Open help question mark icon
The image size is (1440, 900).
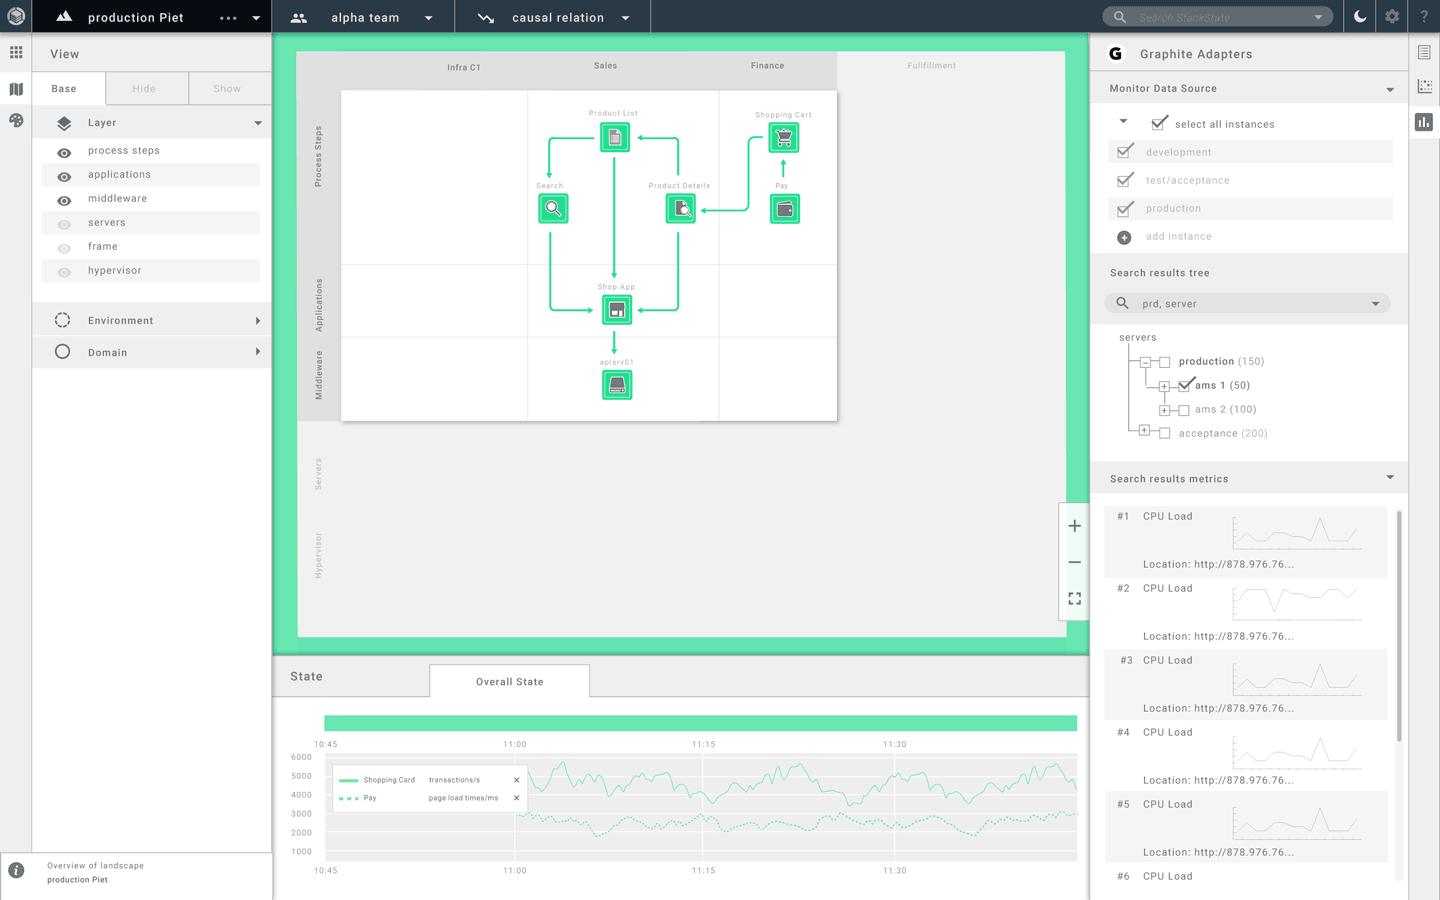tap(1424, 17)
